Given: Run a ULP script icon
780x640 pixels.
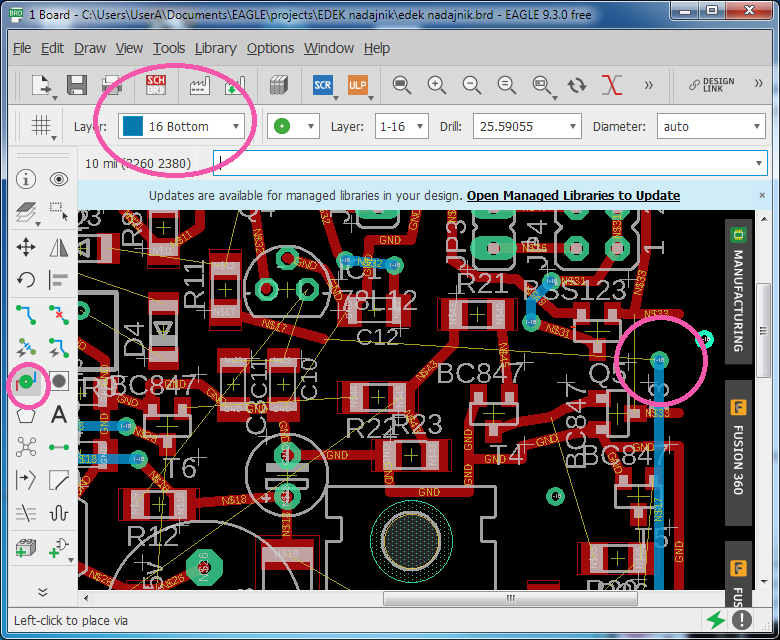Looking at the screenshot, I should [x=357, y=85].
